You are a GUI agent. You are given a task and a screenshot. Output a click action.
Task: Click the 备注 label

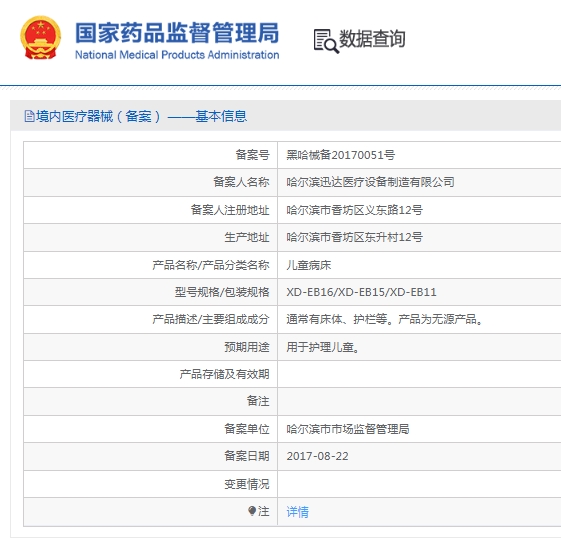point(258,401)
